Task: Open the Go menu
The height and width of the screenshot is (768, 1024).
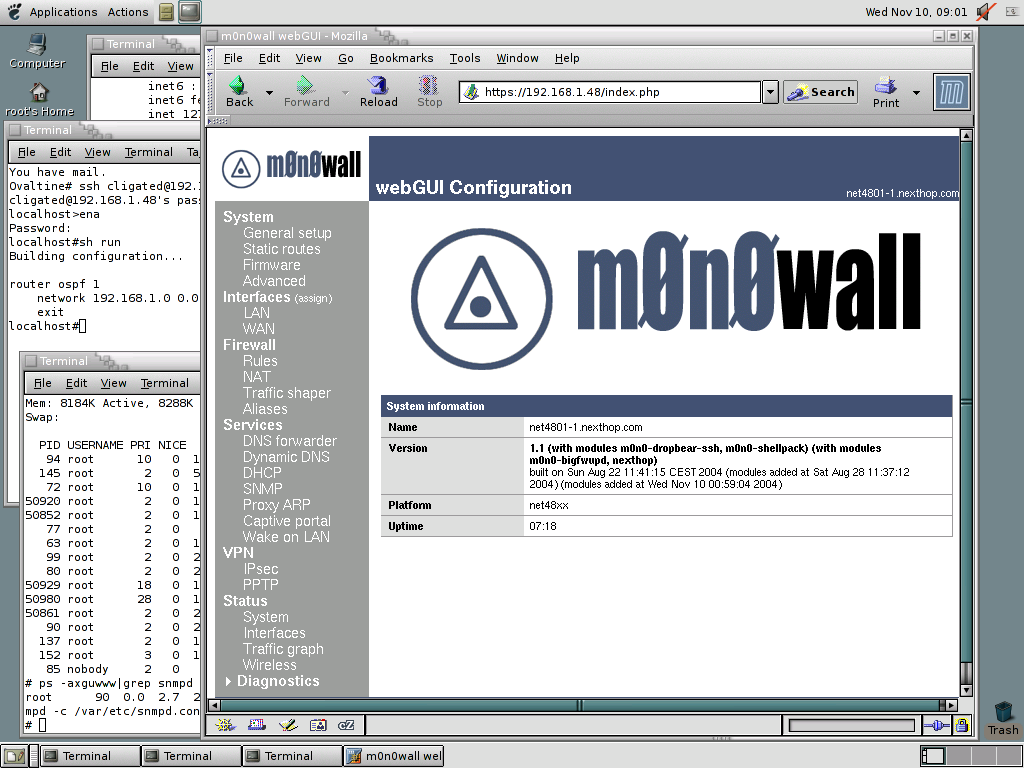Action: tap(345, 58)
